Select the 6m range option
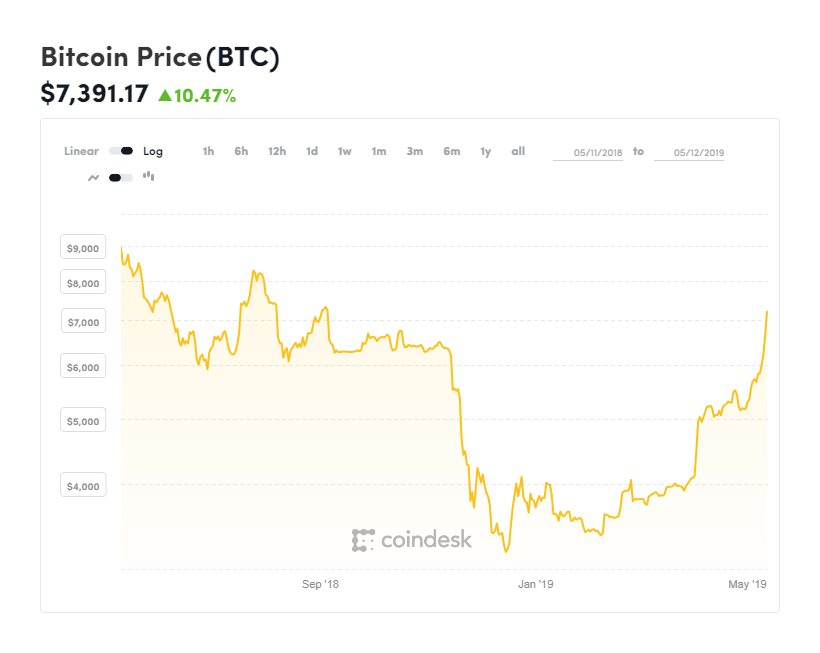The width and height of the screenshot is (820, 653). click(x=451, y=151)
